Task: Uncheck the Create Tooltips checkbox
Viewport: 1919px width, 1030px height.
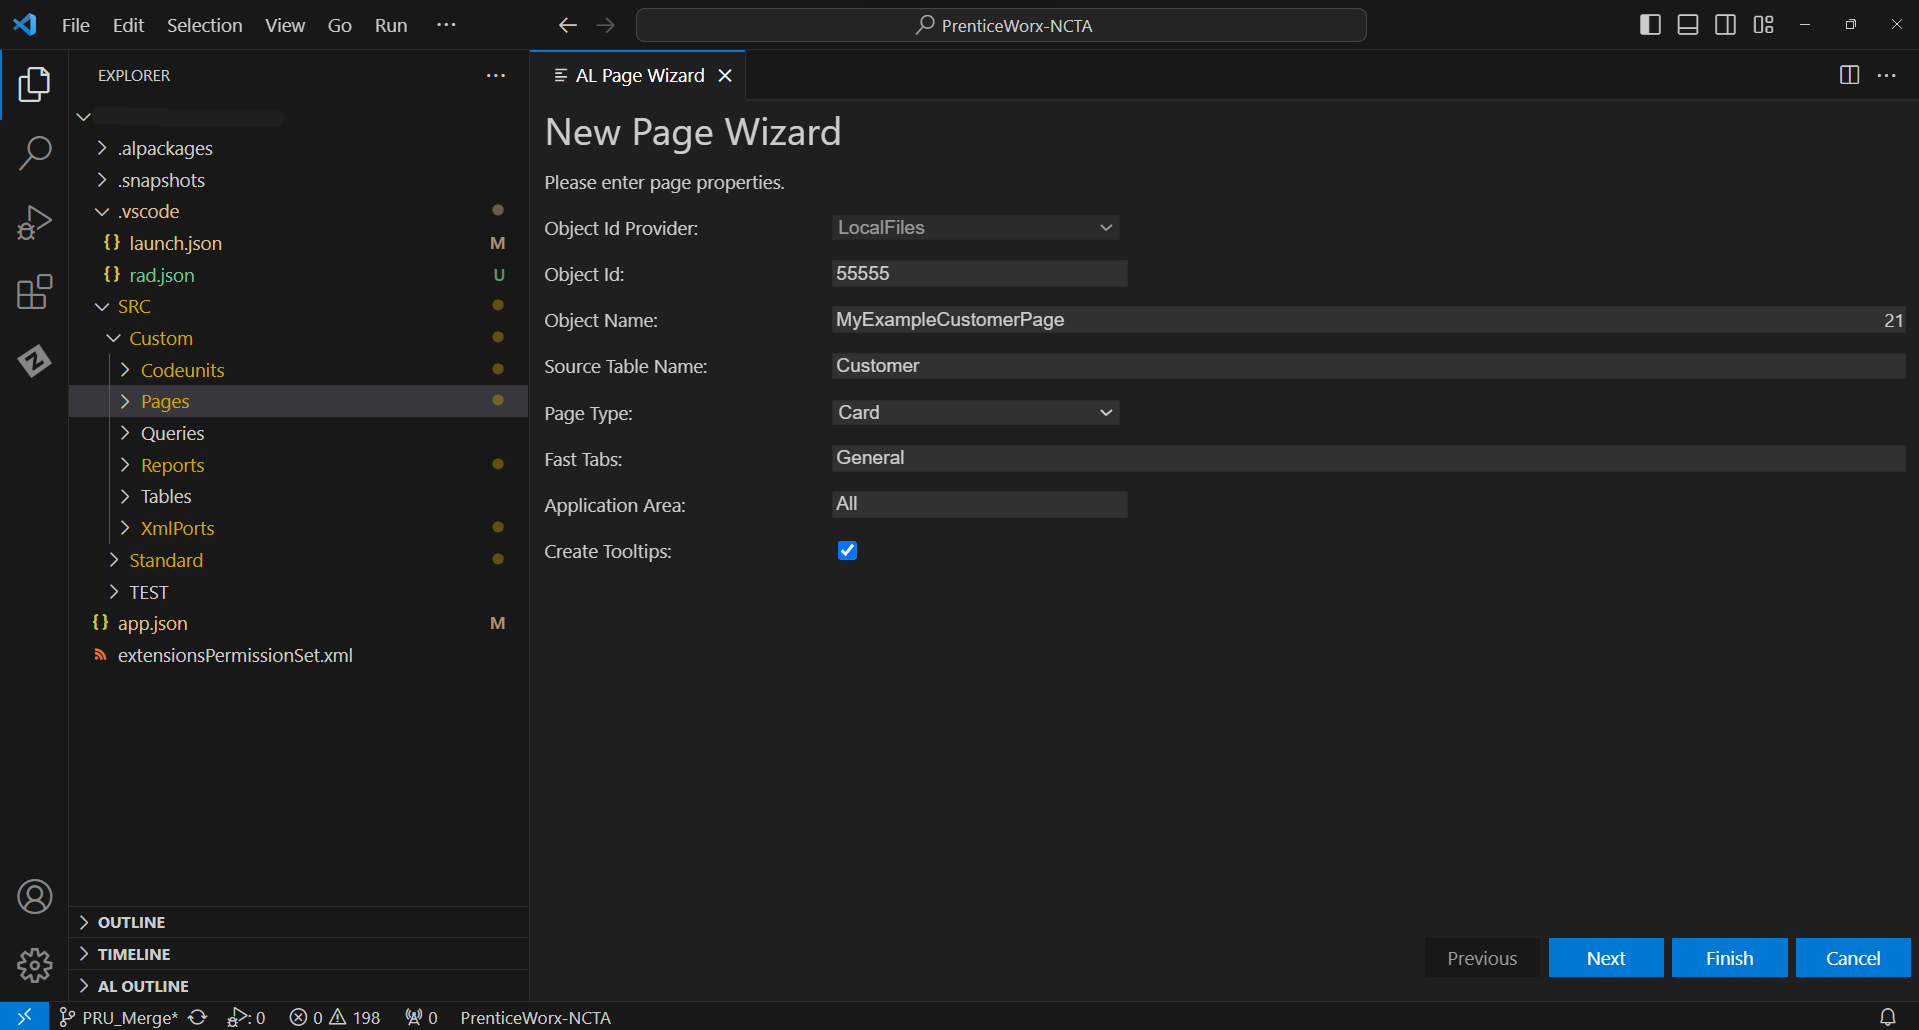Action: click(x=847, y=551)
